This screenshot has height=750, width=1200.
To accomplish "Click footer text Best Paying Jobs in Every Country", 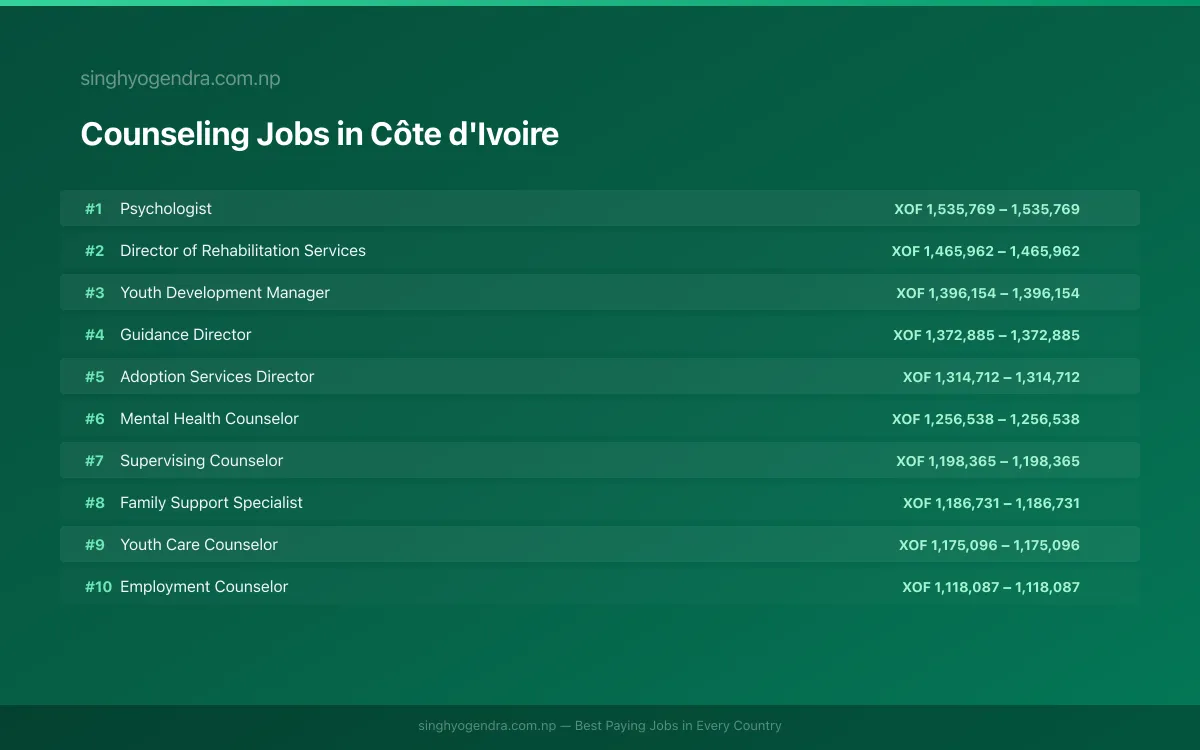I will click(678, 726).
